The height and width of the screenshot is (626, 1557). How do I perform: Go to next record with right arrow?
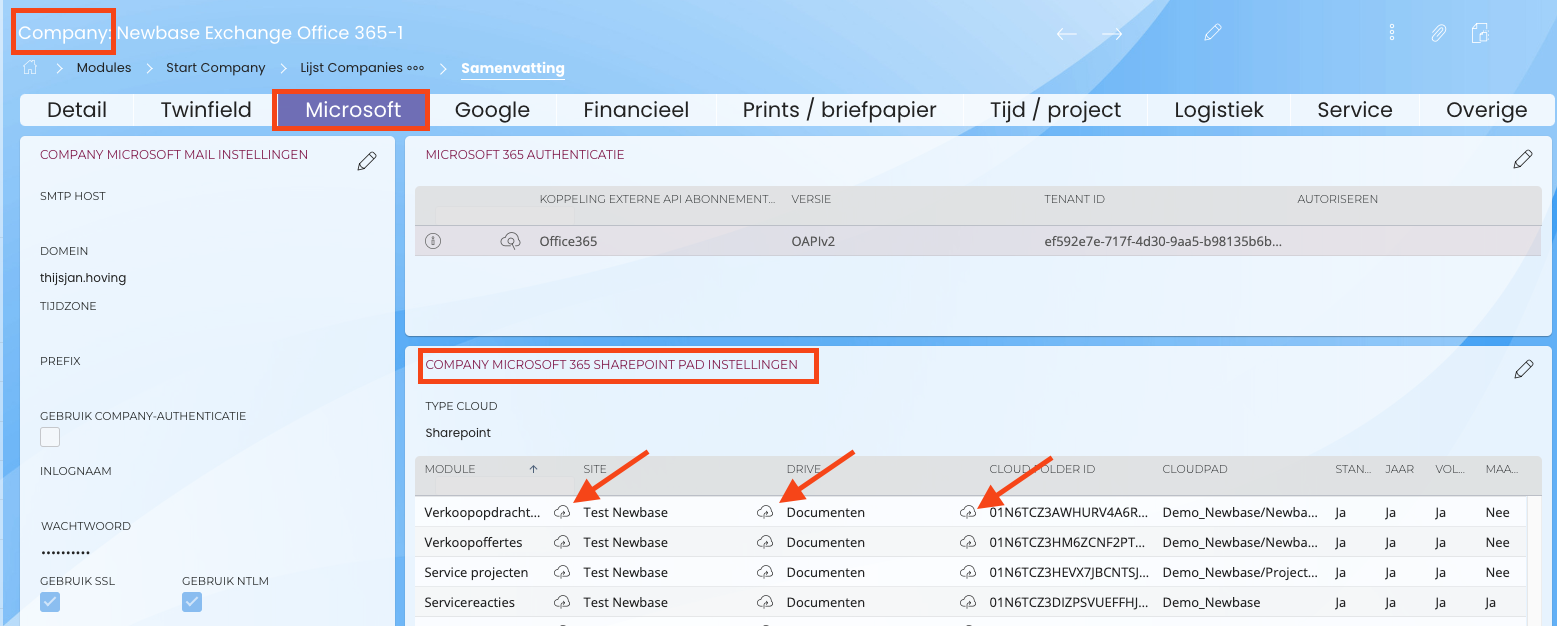1112,33
